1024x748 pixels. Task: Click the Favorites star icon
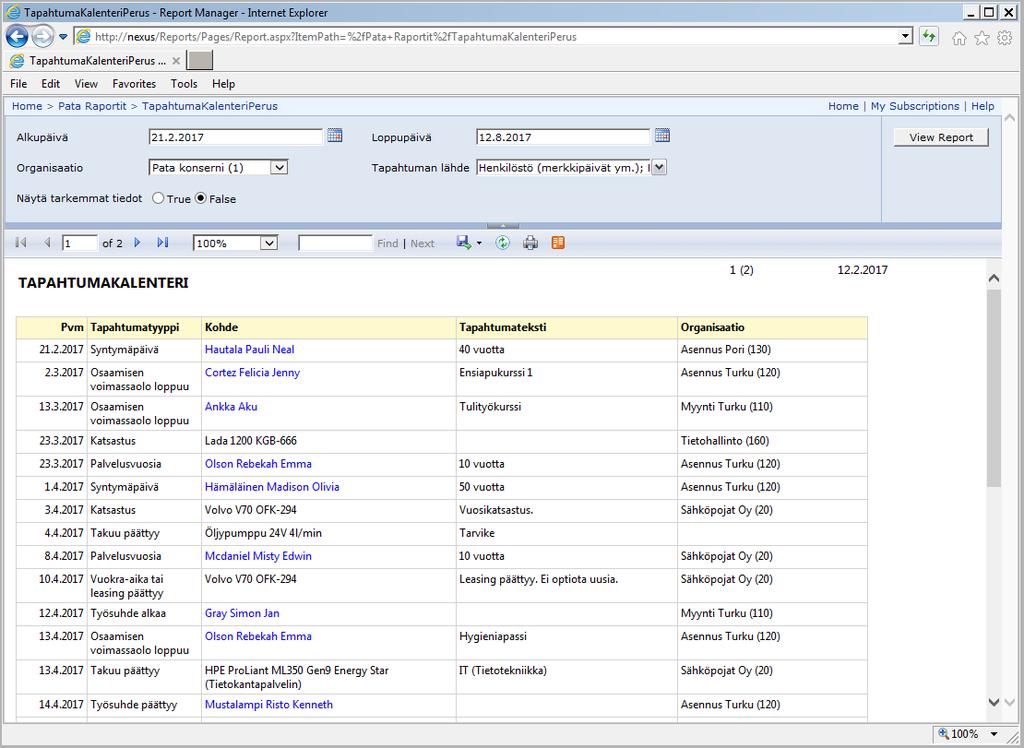click(x=982, y=38)
